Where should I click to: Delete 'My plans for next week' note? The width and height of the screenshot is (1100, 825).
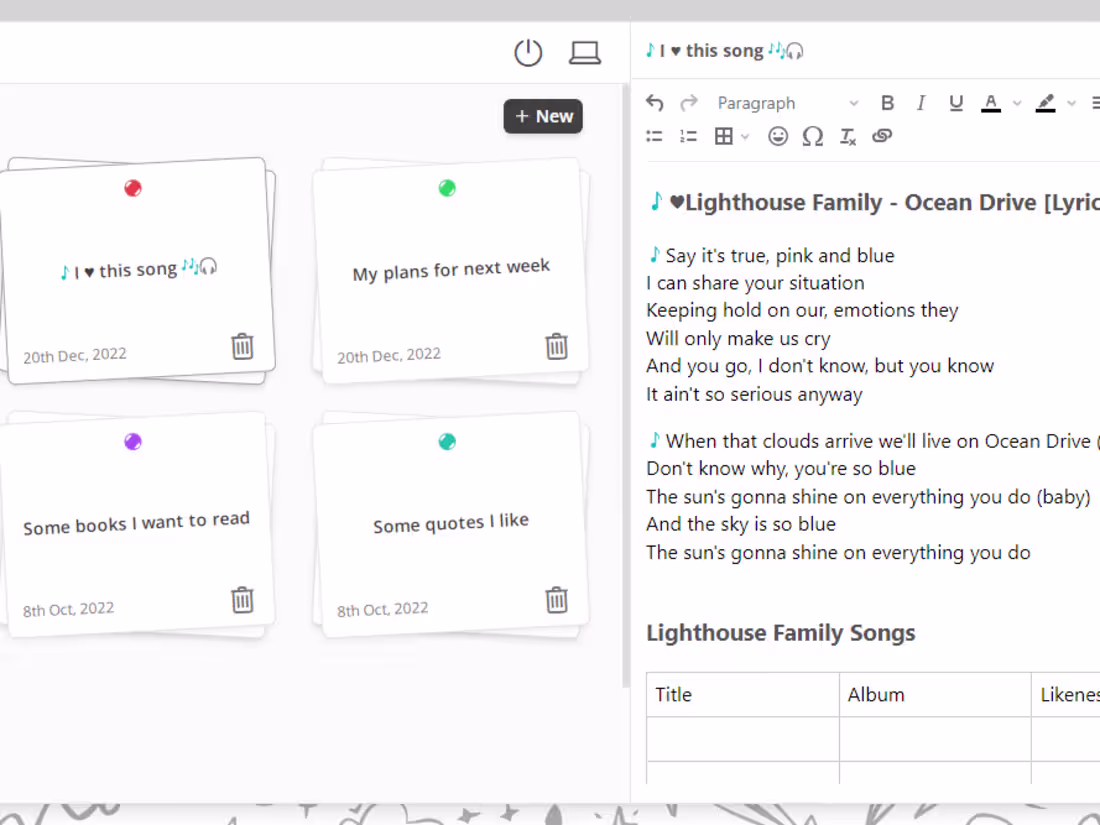pos(556,347)
